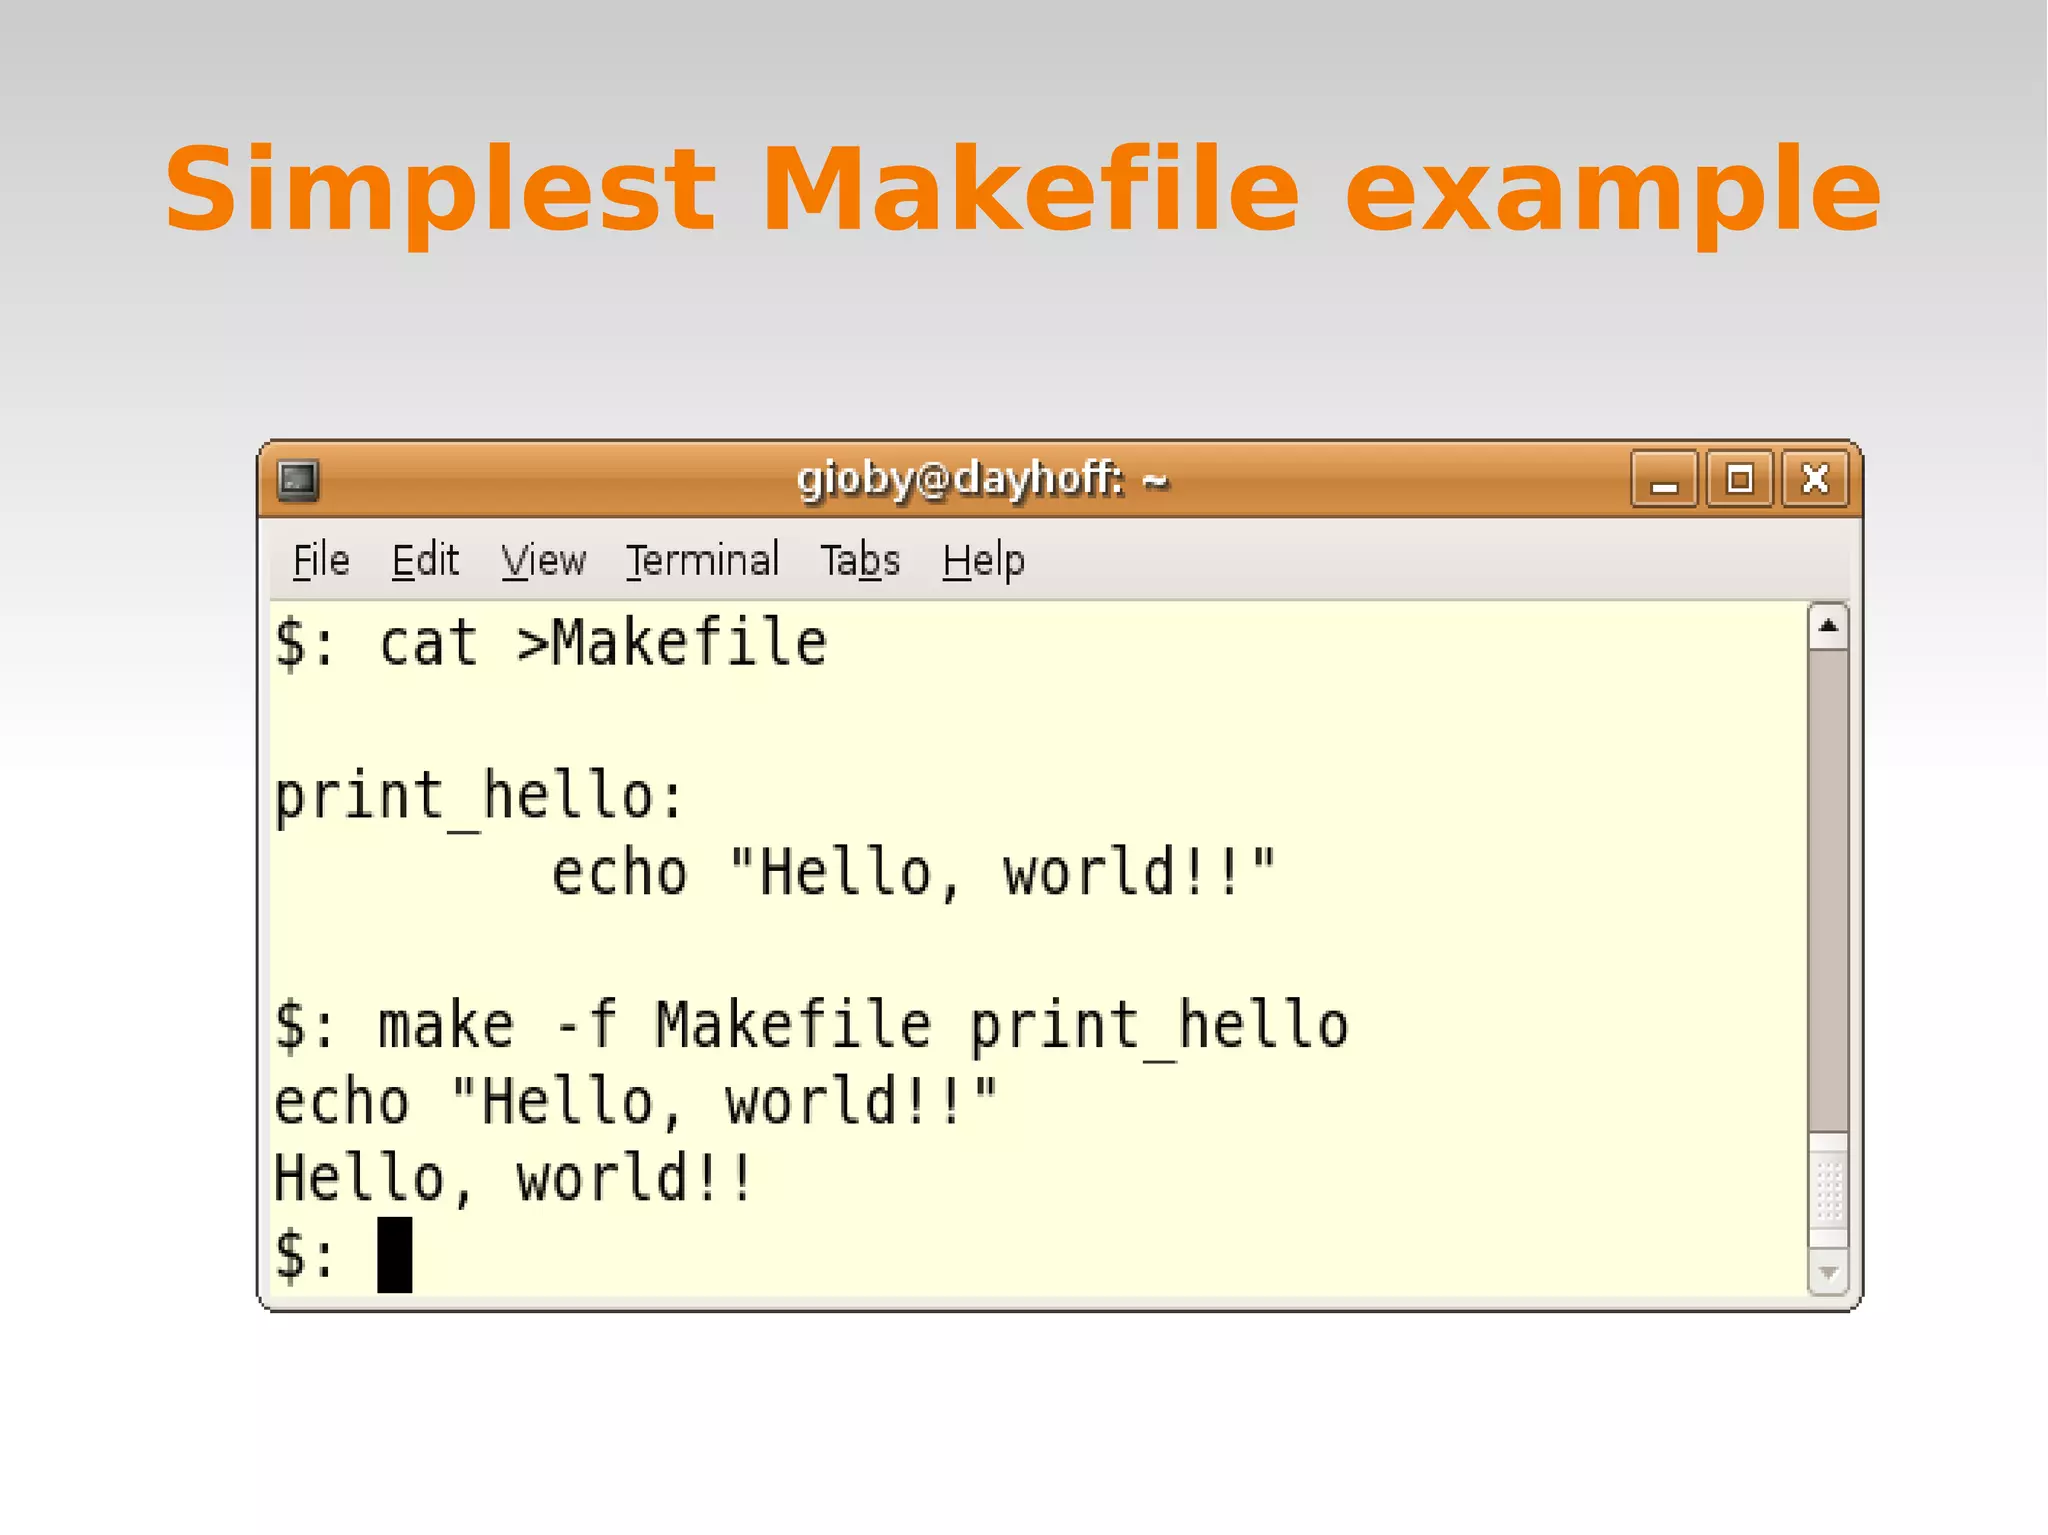Viewport: 2048px width, 1535px height.
Task: Maximize the terminal window
Action: coord(1739,480)
